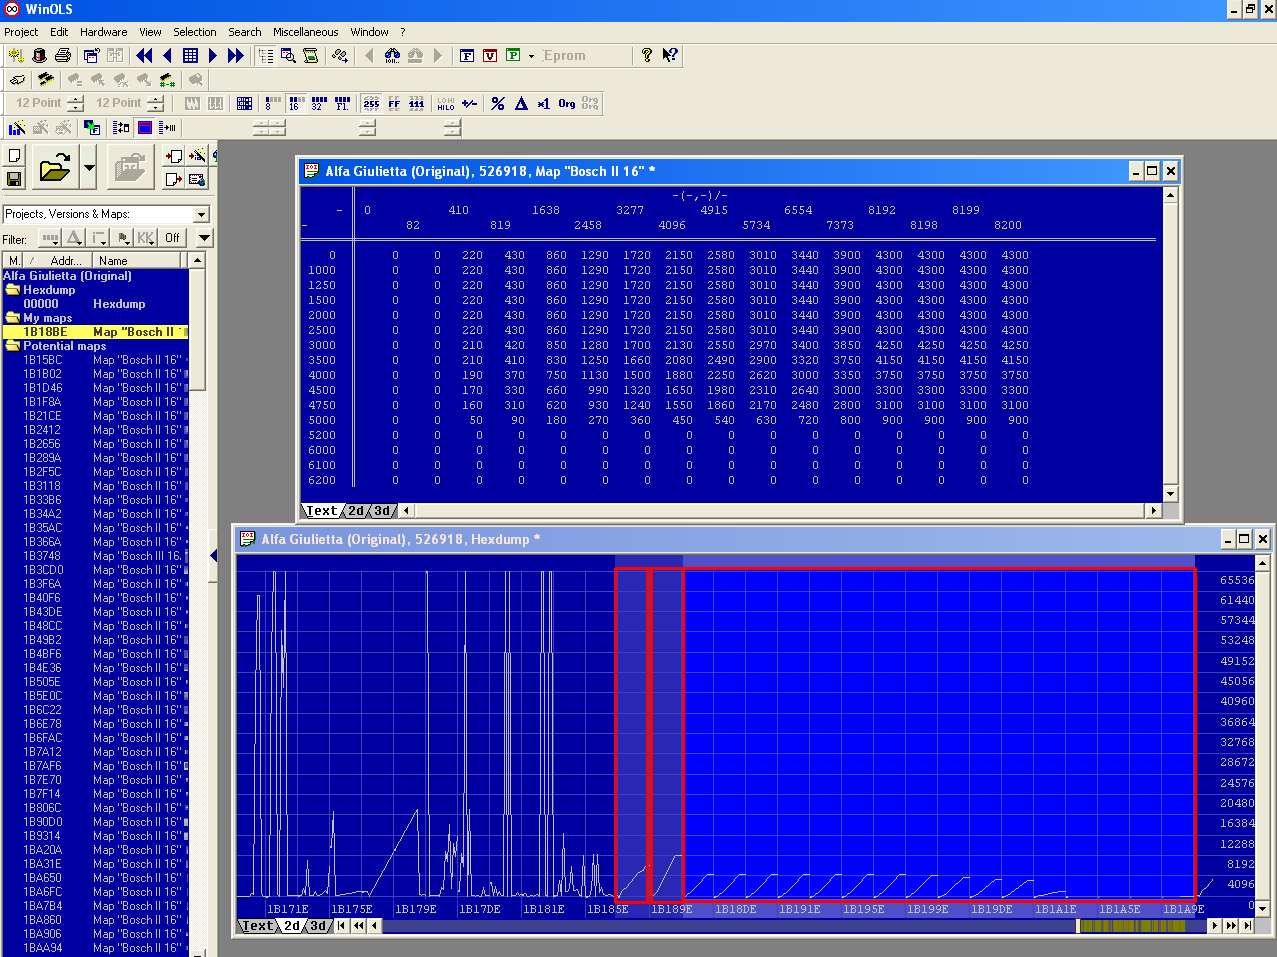
Task: Toggle 8-bit data width display
Action: tap(272, 103)
